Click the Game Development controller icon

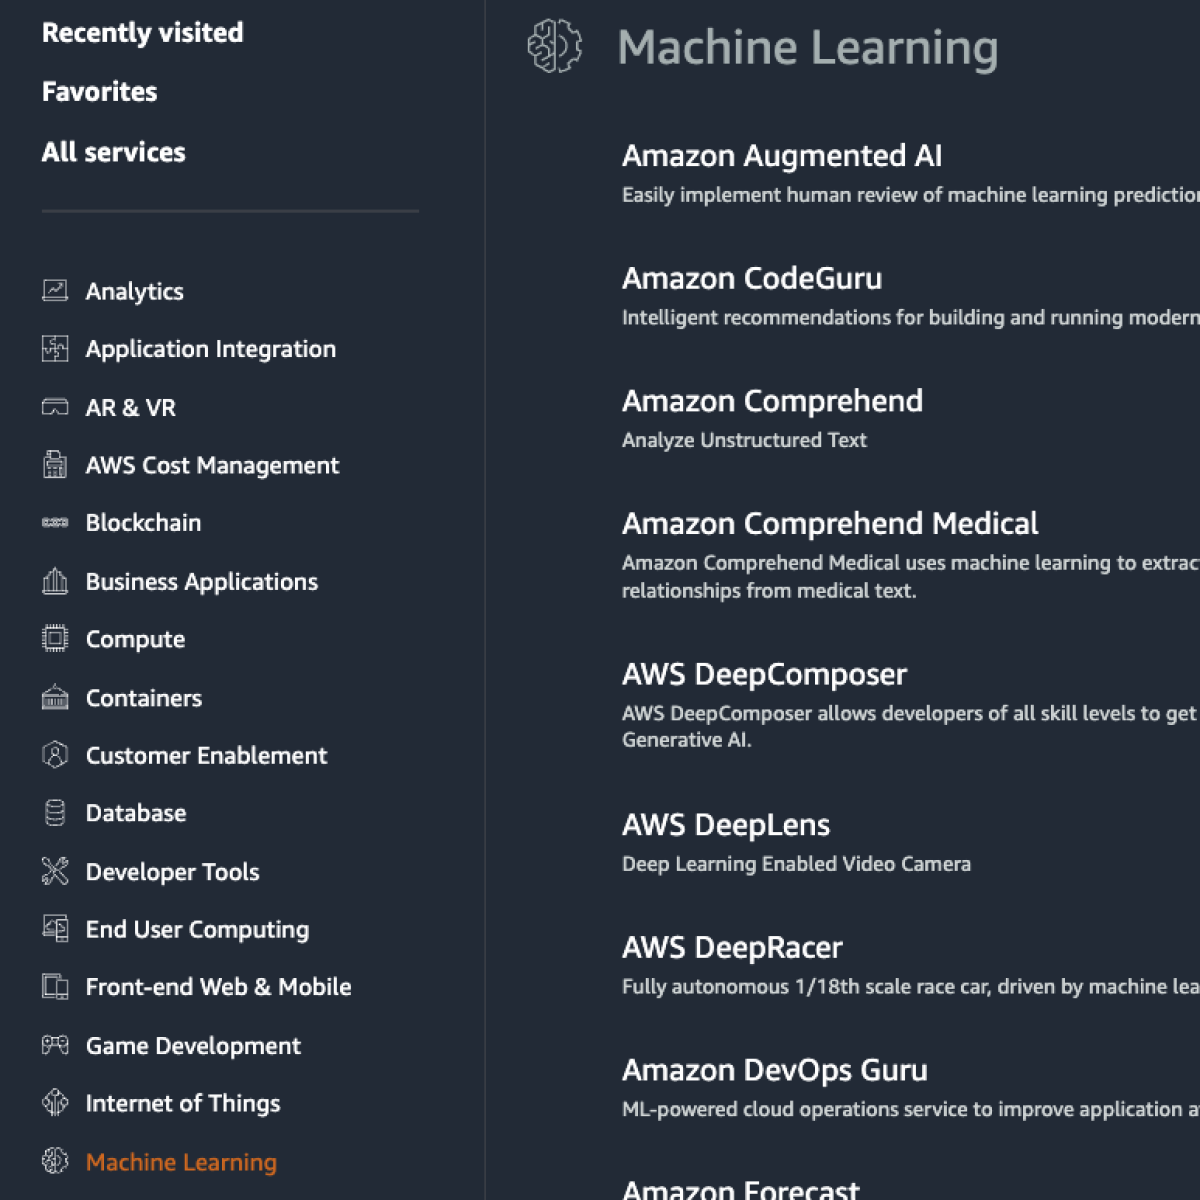(55, 1045)
